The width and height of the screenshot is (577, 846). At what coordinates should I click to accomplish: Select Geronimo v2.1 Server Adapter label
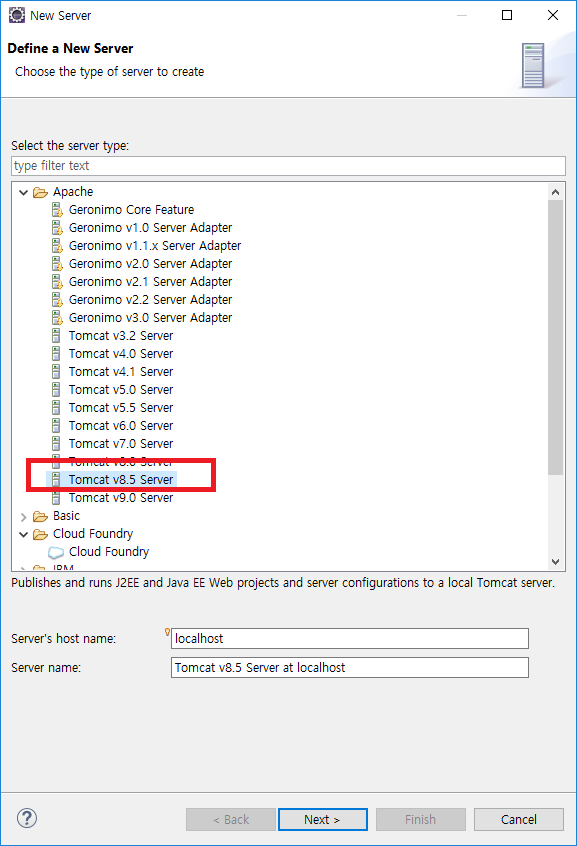point(150,282)
